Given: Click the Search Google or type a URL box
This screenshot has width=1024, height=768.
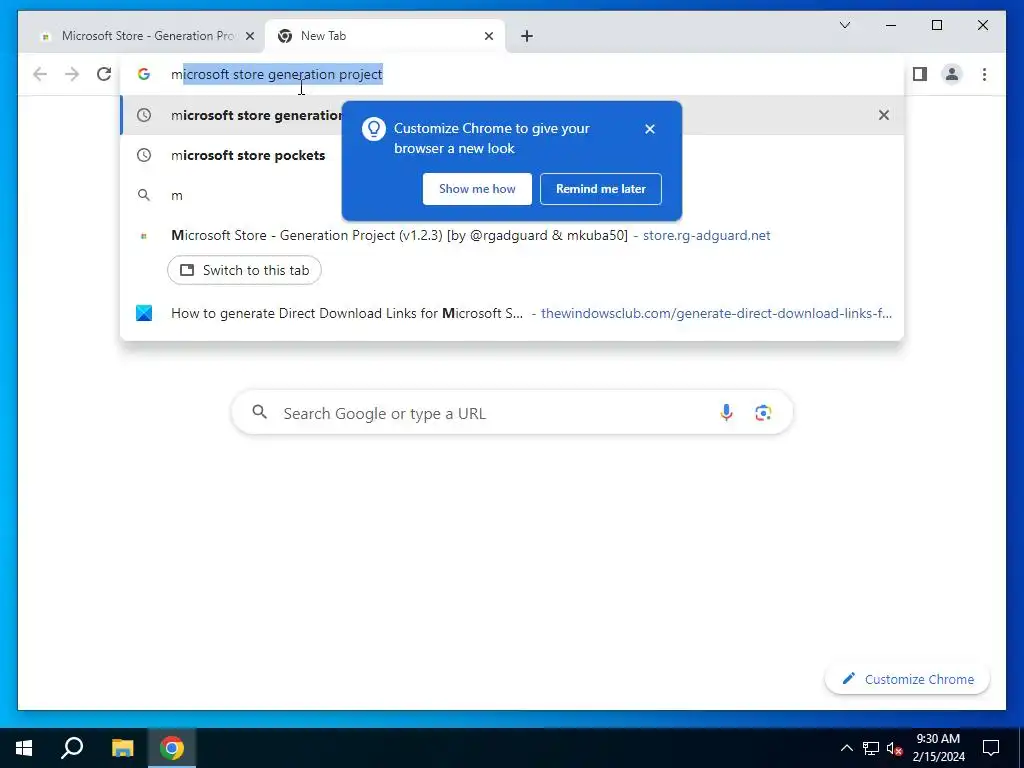Looking at the screenshot, I should pyautogui.click(x=512, y=413).
